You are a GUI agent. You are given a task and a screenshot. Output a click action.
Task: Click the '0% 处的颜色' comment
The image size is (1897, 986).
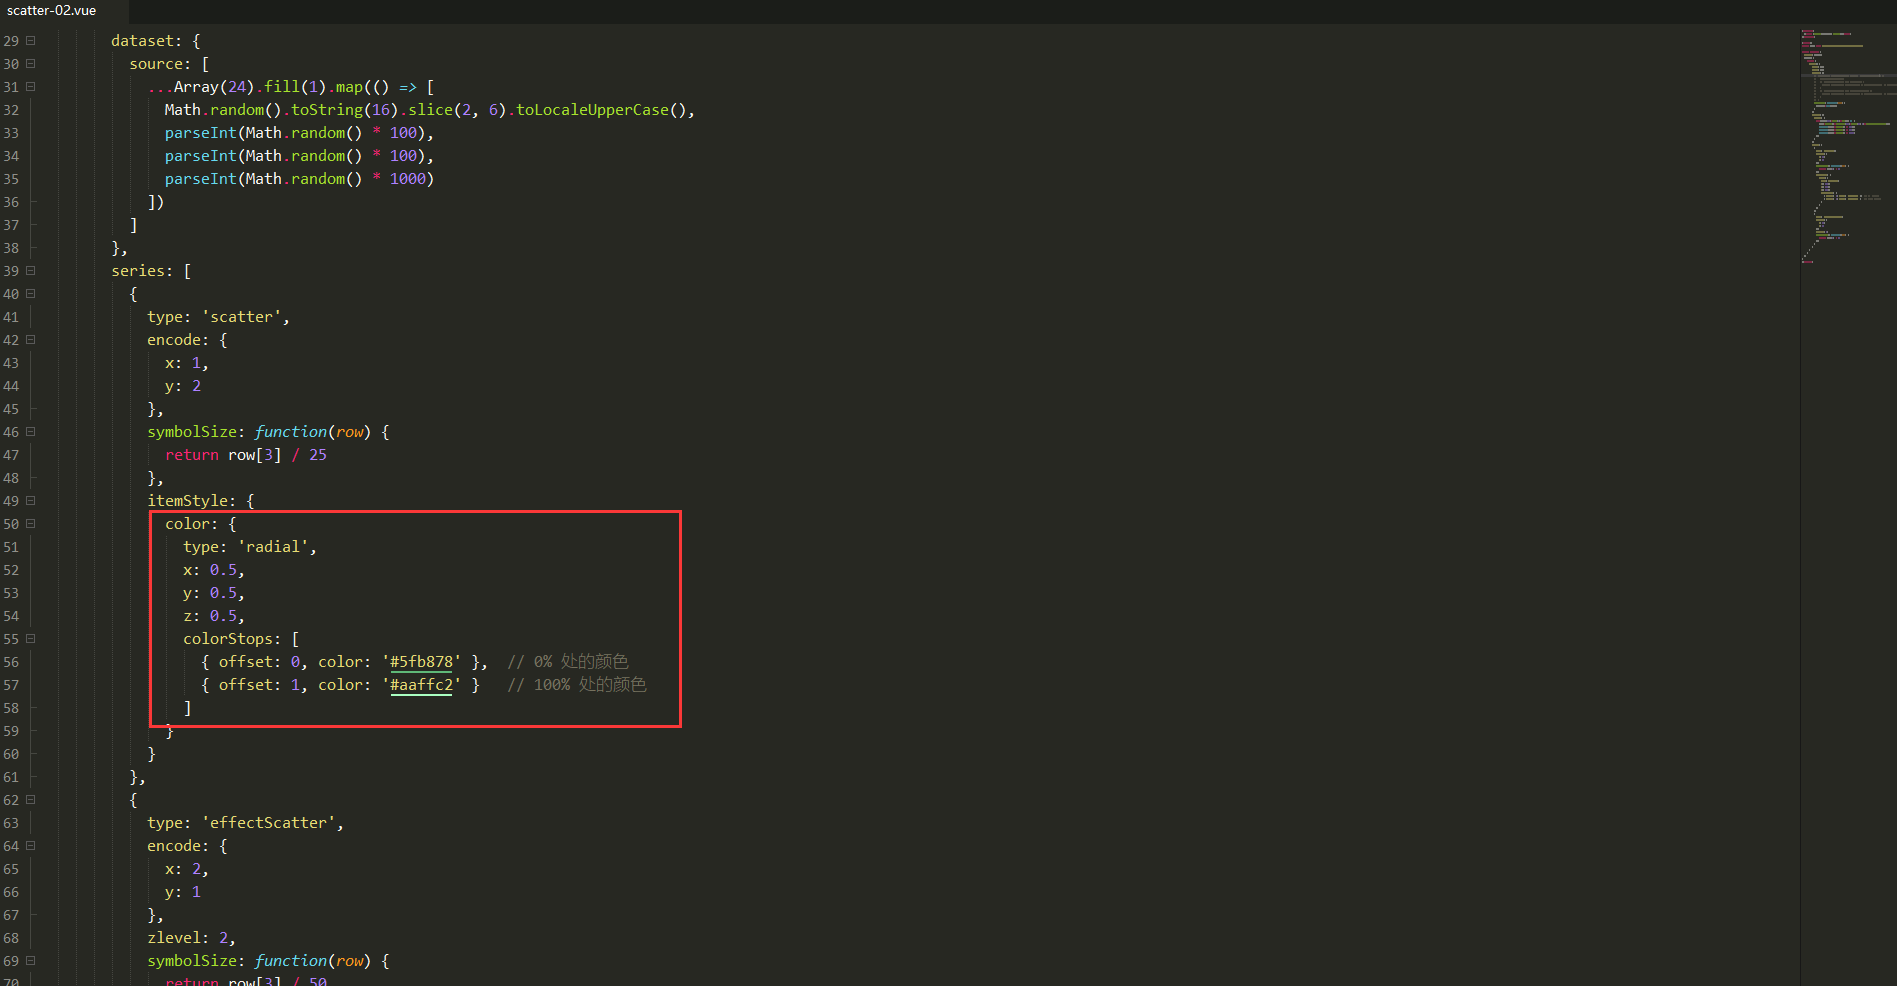coord(568,662)
